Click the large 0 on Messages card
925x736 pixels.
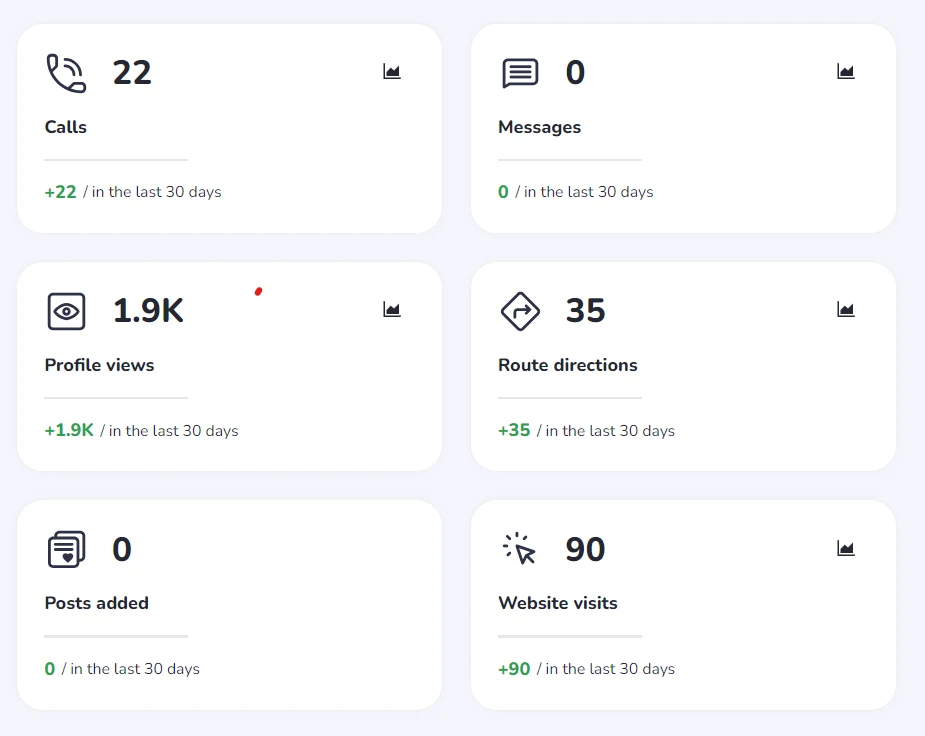[575, 73]
